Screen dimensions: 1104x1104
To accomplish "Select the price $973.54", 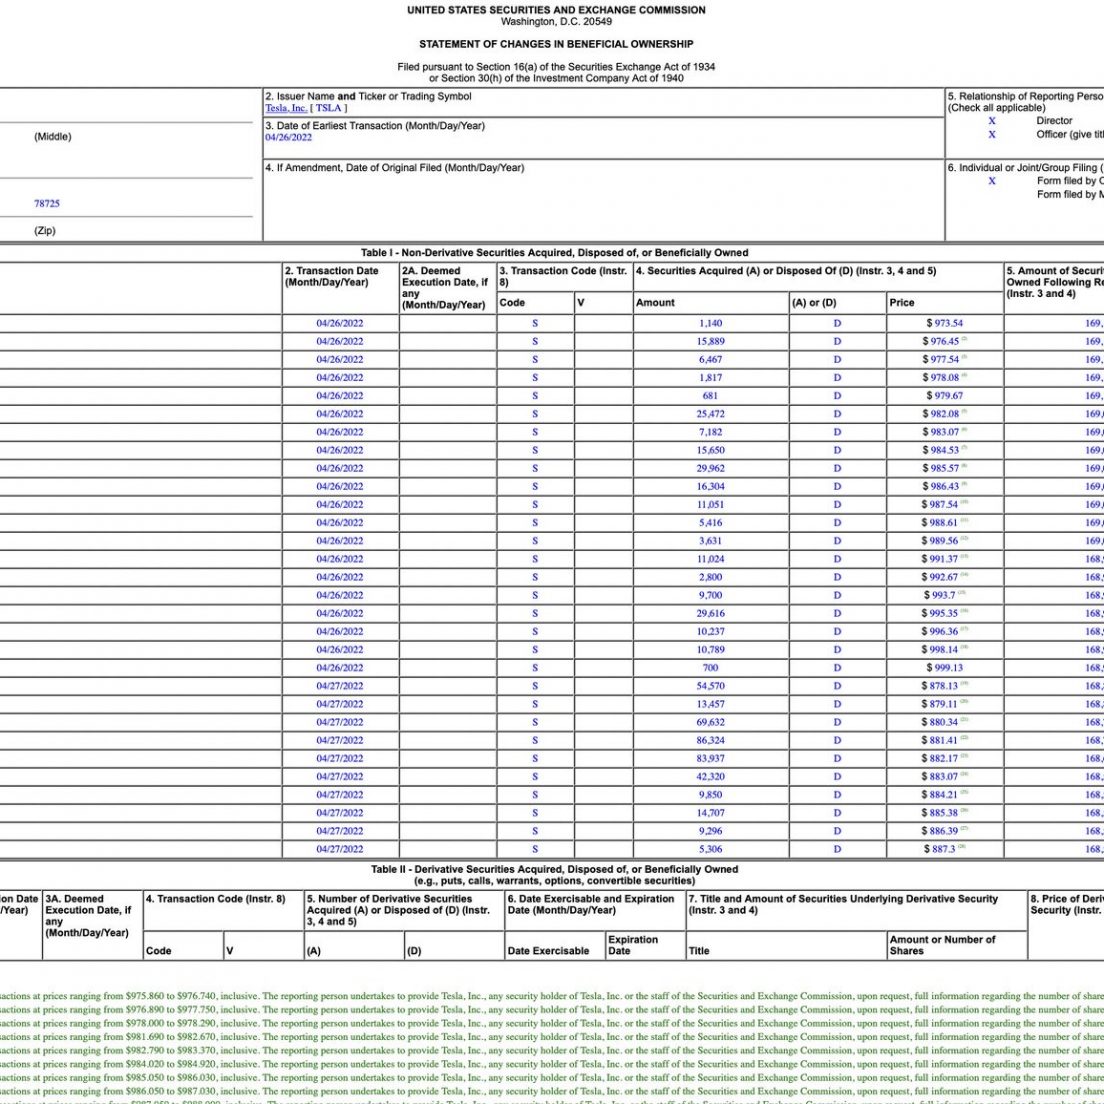I will click(x=944, y=323).
